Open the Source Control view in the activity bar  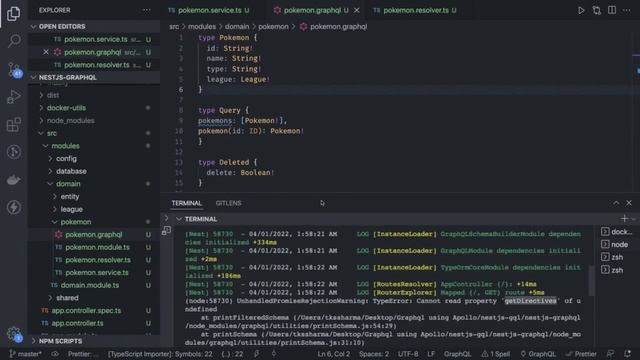click(x=14, y=69)
